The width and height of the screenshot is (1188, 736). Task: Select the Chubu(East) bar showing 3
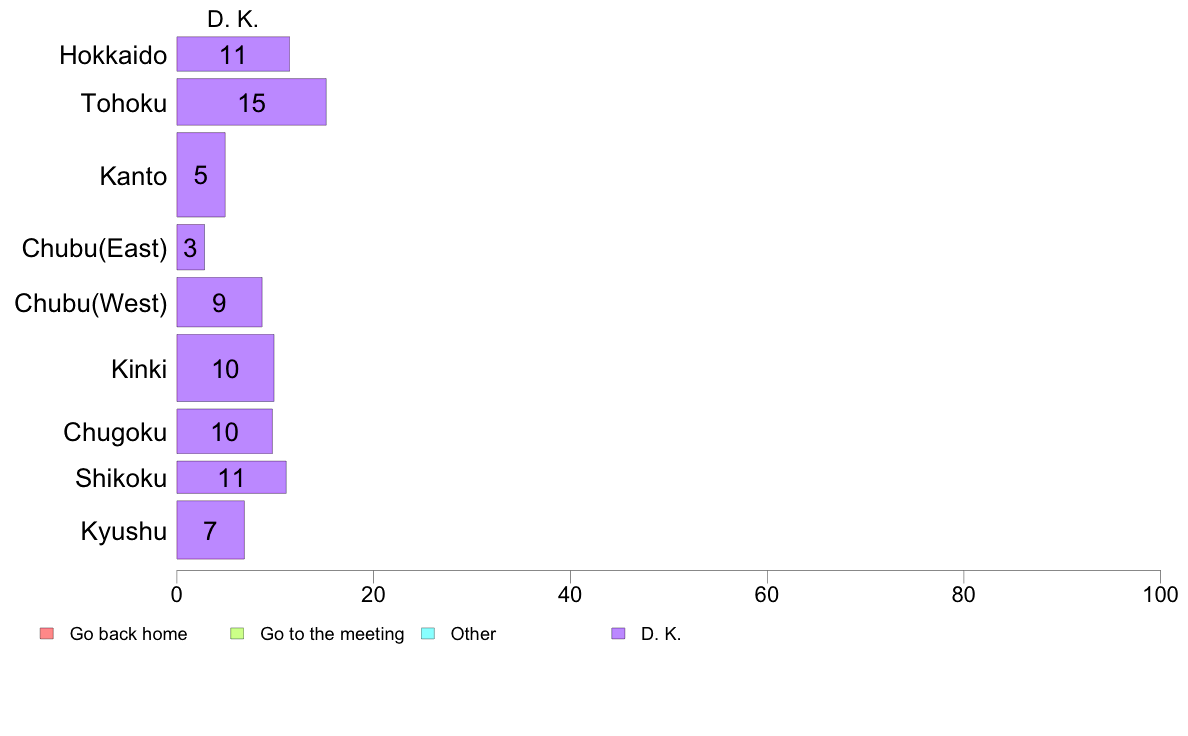click(191, 247)
